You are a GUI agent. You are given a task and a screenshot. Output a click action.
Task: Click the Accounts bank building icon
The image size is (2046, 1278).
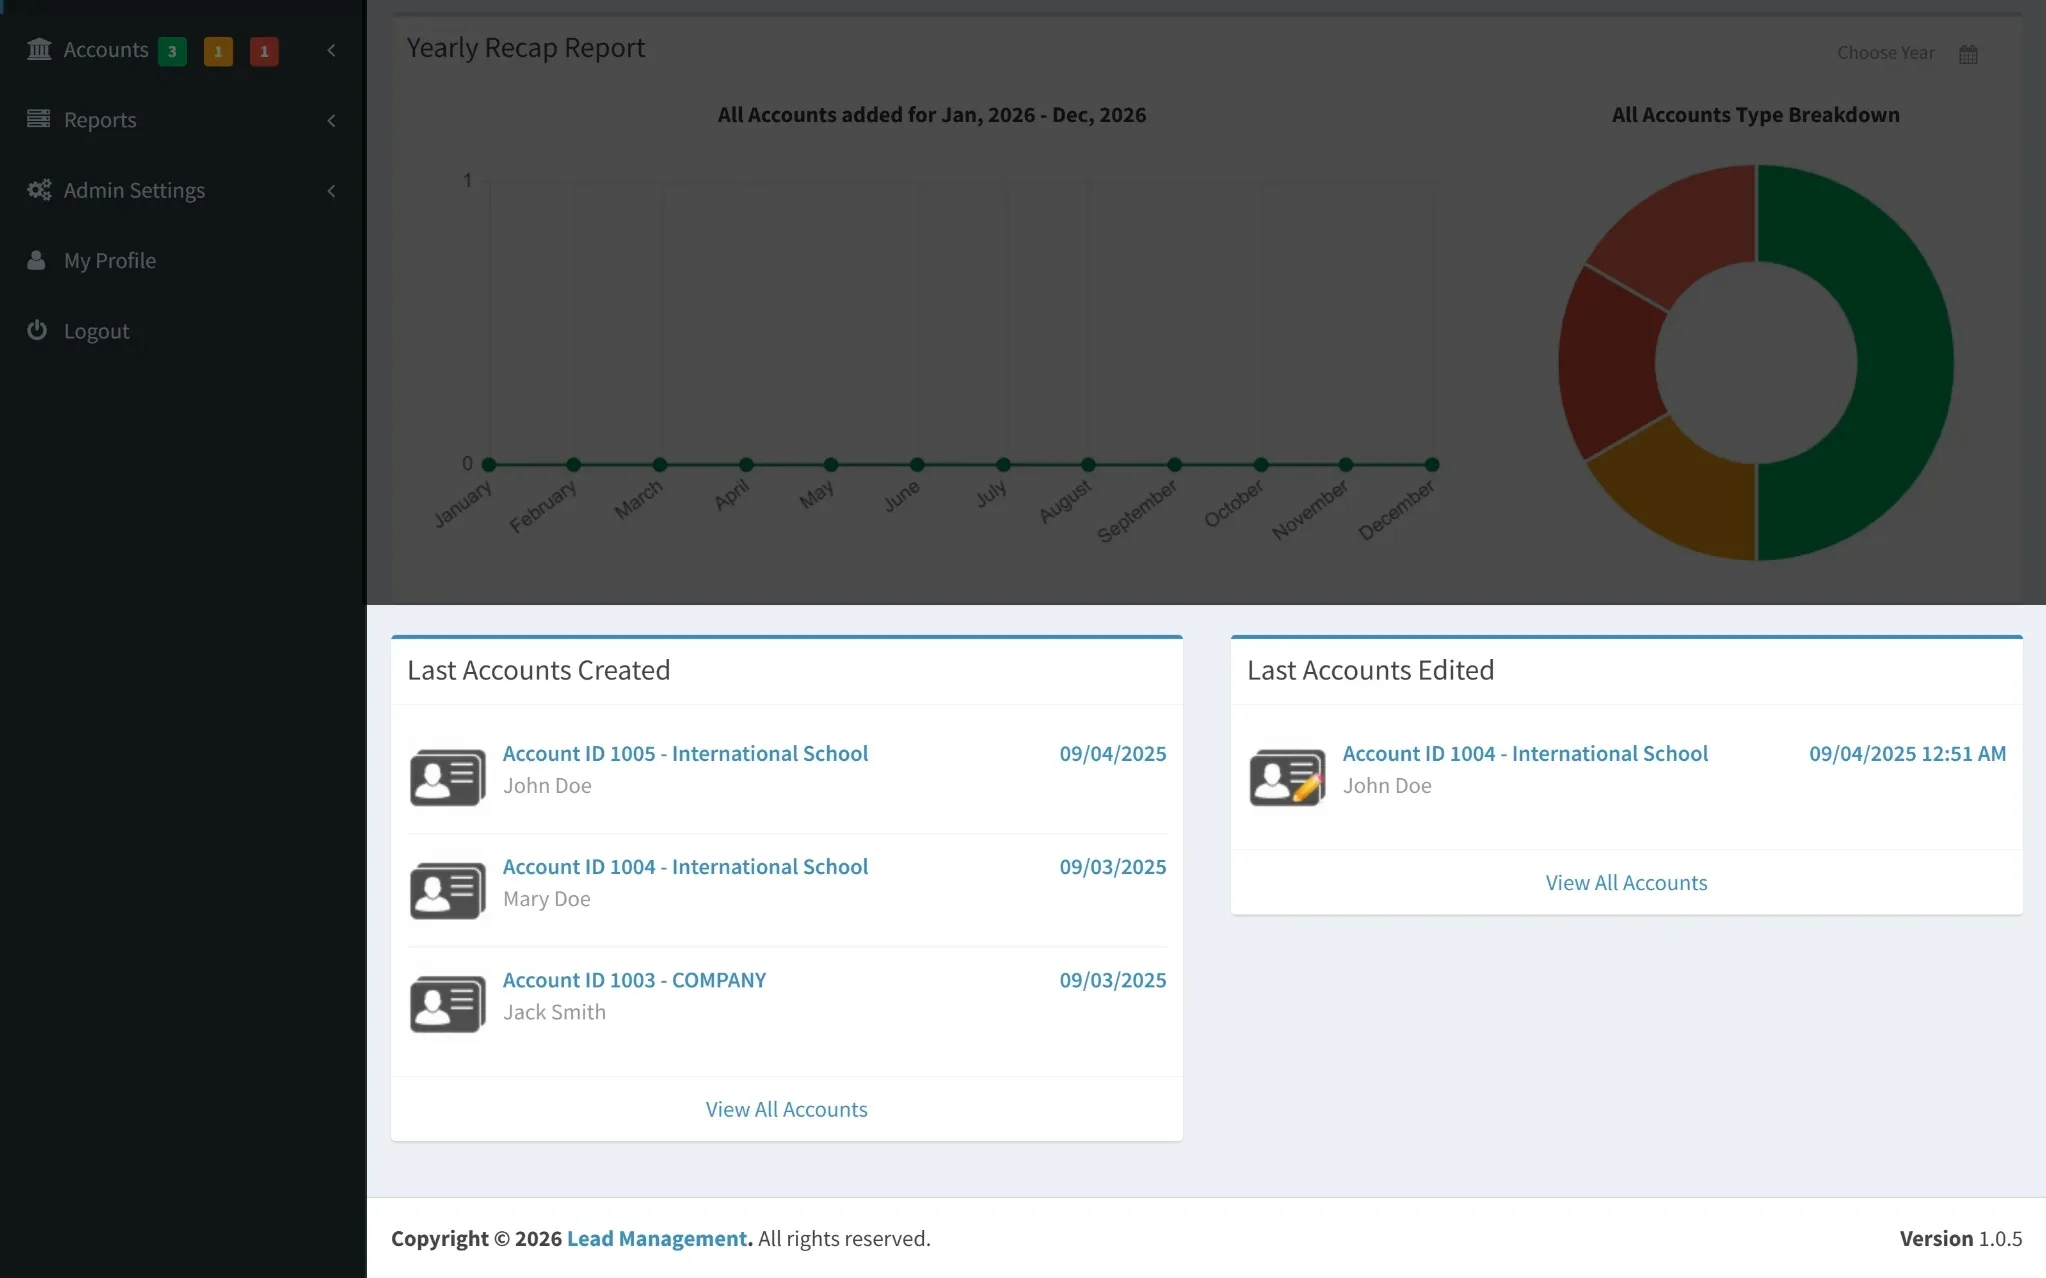pyautogui.click(x=39, y=49)
